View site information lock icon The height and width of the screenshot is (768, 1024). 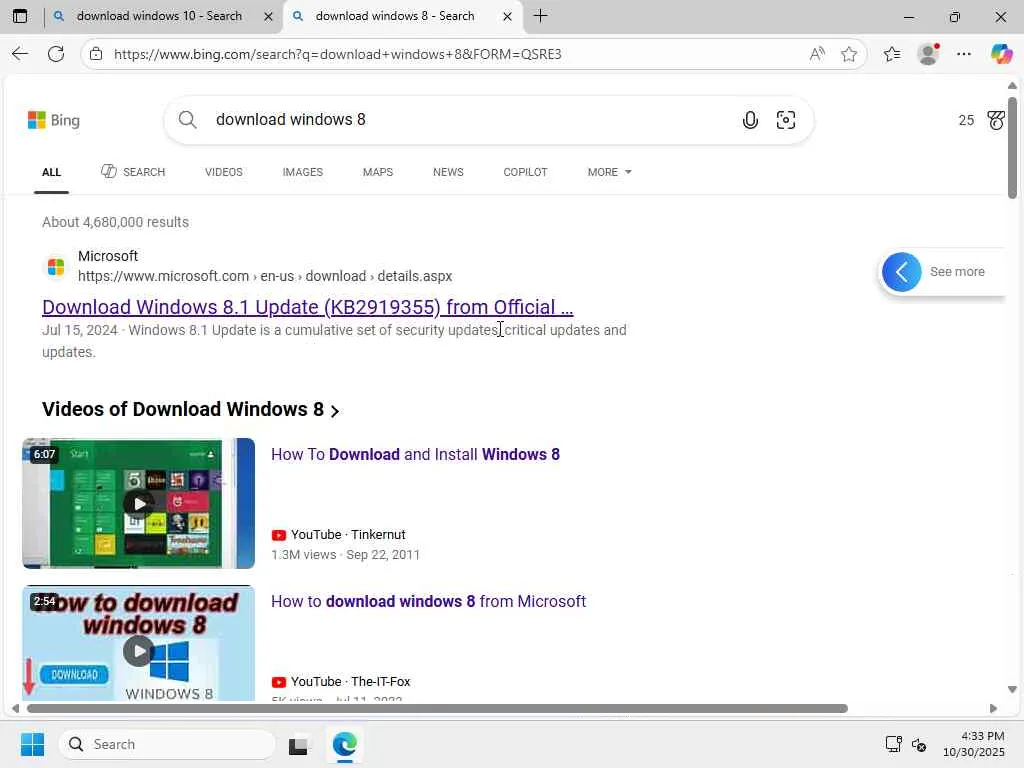96,54
